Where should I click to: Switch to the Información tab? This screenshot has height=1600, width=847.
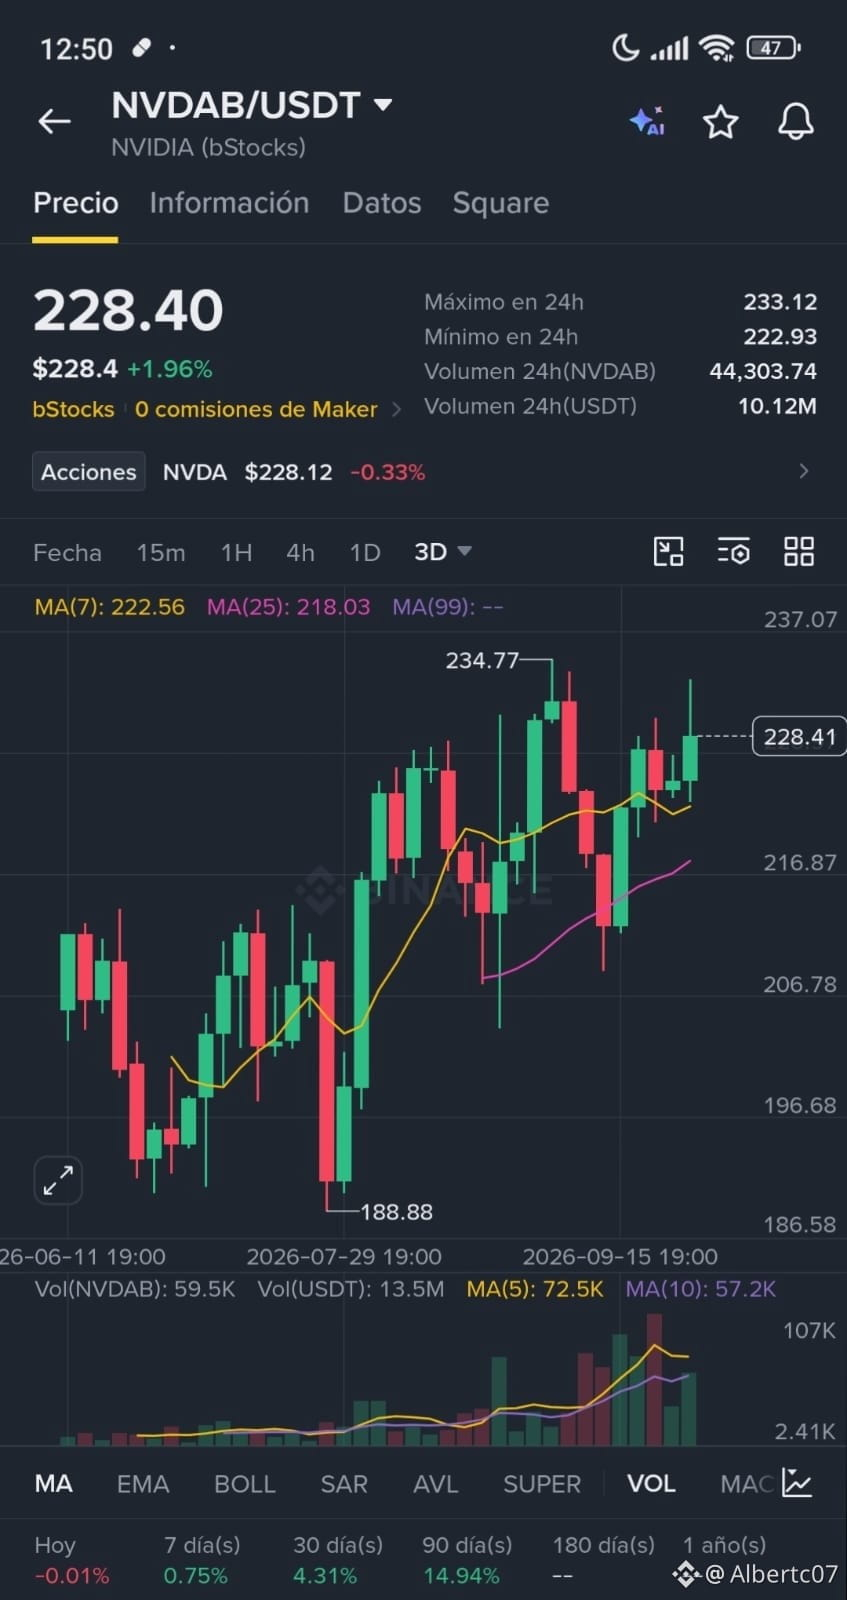[229, 203]
